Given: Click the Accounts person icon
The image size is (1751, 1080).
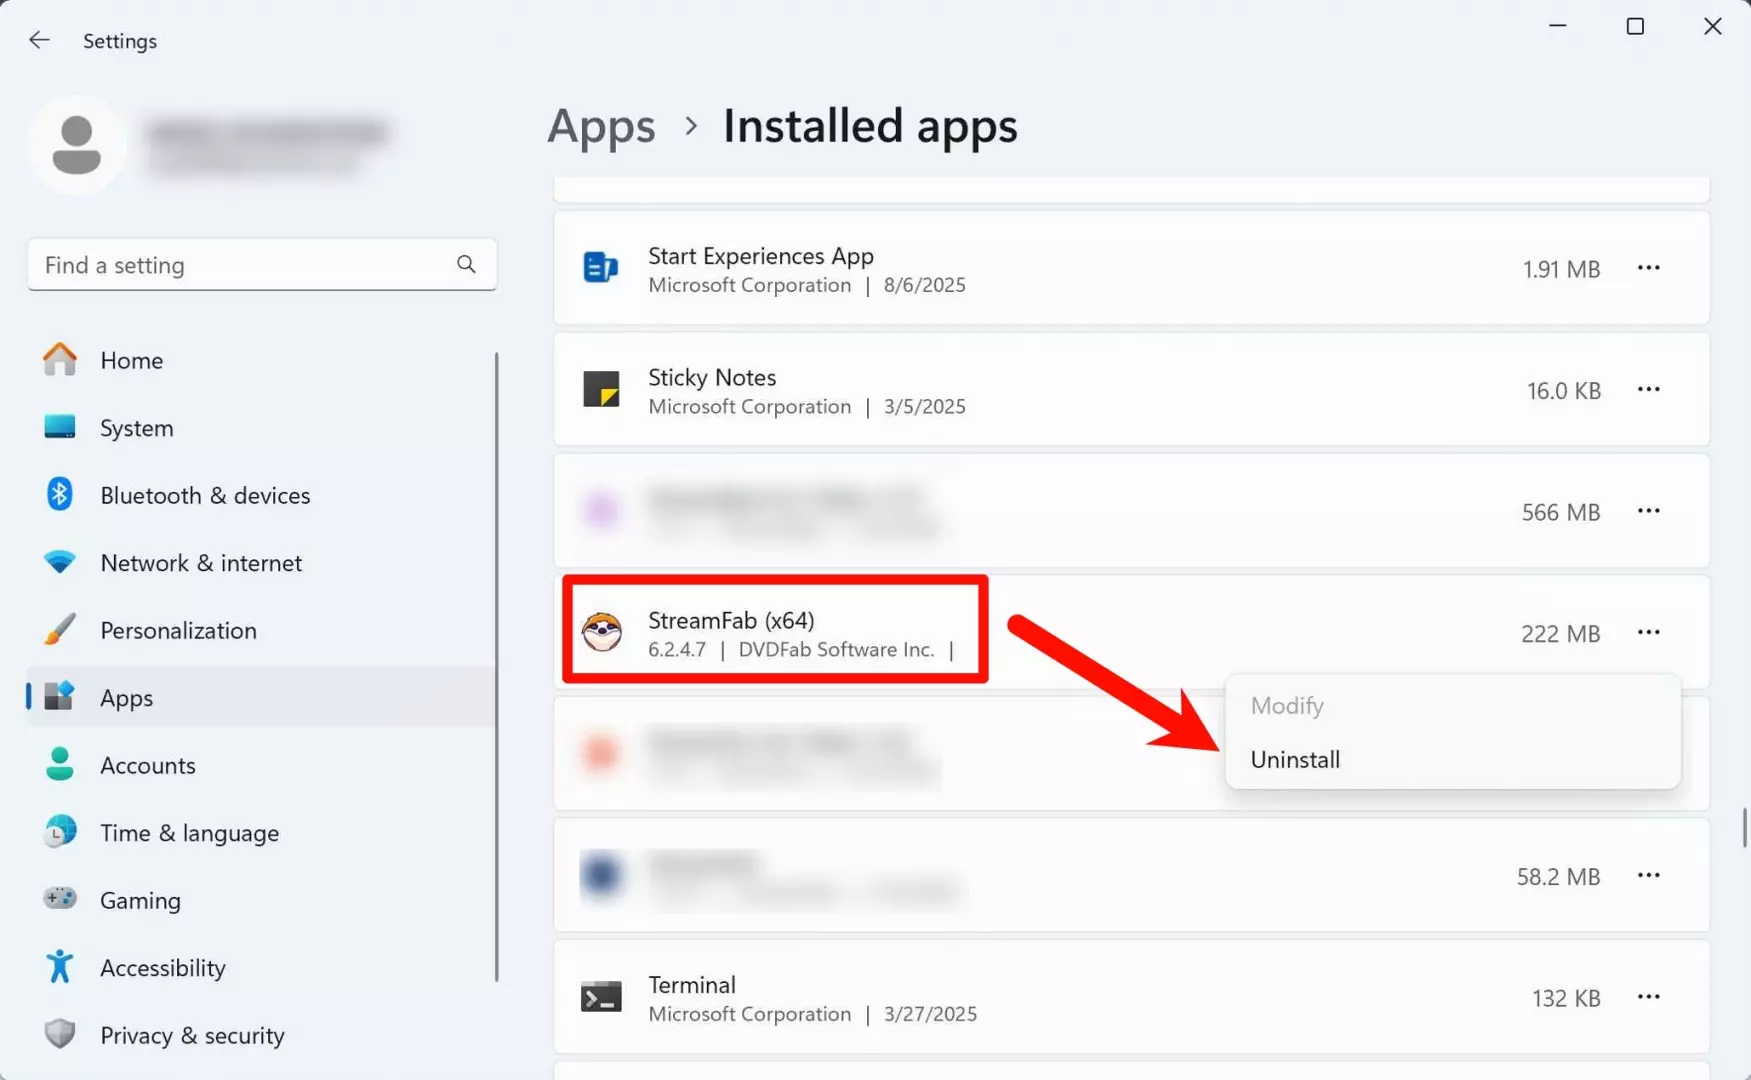Looking at the screenshot, I should pos(60,764).
